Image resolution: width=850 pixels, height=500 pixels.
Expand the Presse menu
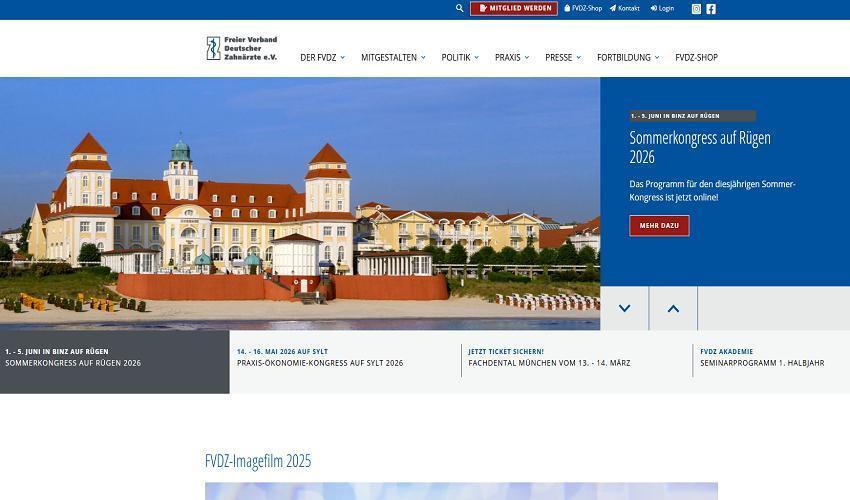click(x=563, y=57)
